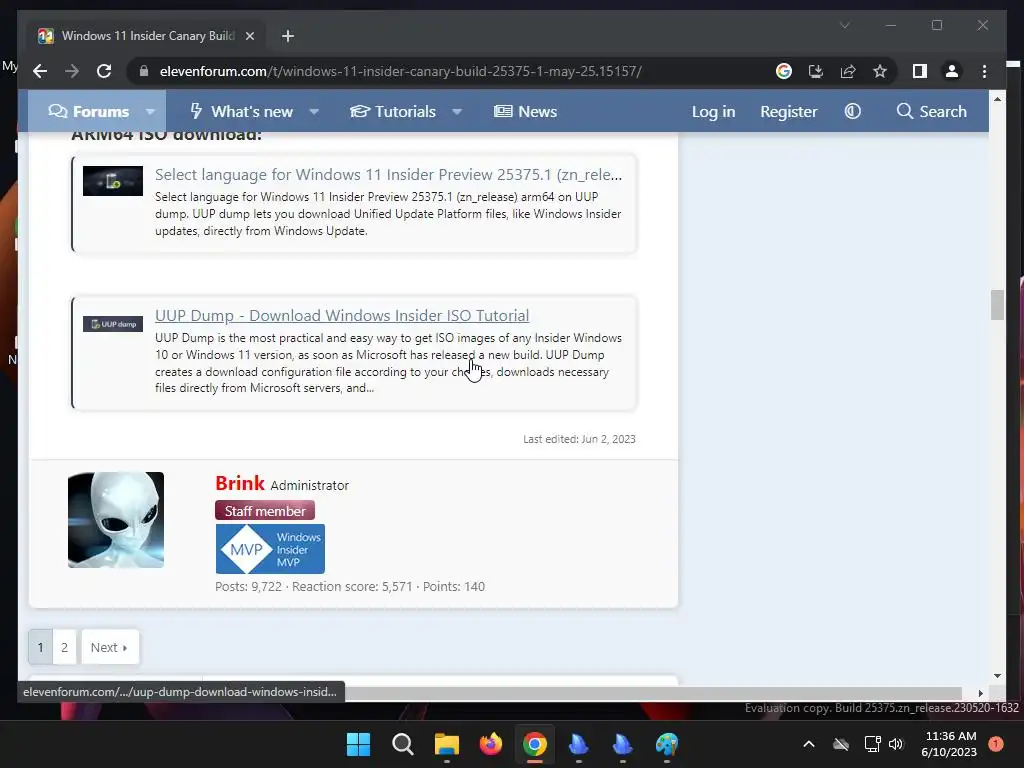Click Register link

coord(788,112)
